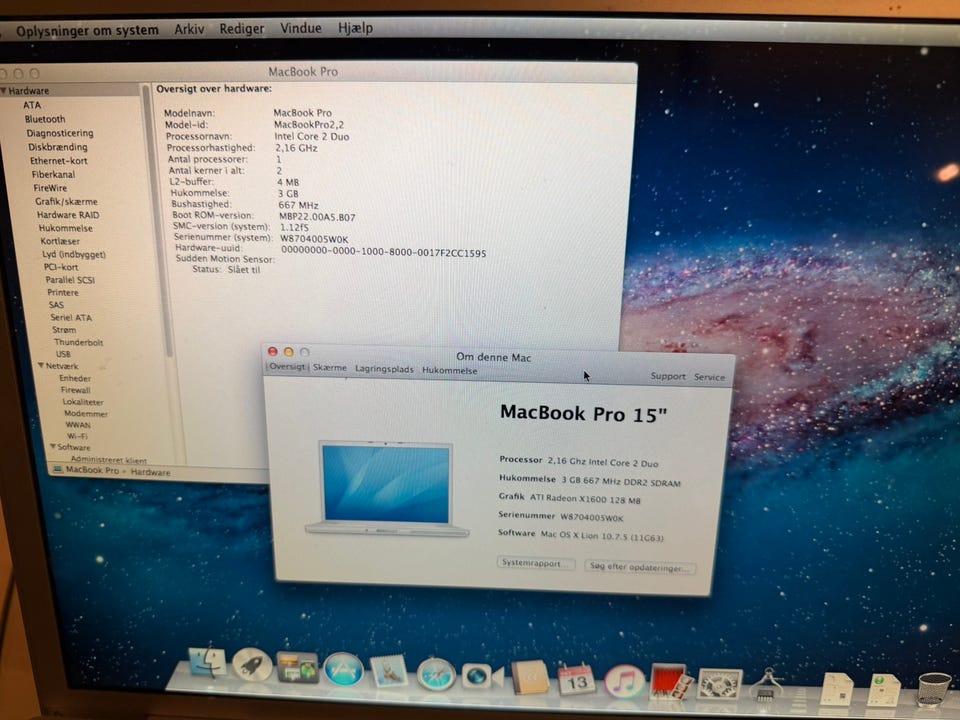The width and height of the screenshot is (960, 720).
Task: Switch to the Hukommelse tab
Action: [x=449, y=370]
